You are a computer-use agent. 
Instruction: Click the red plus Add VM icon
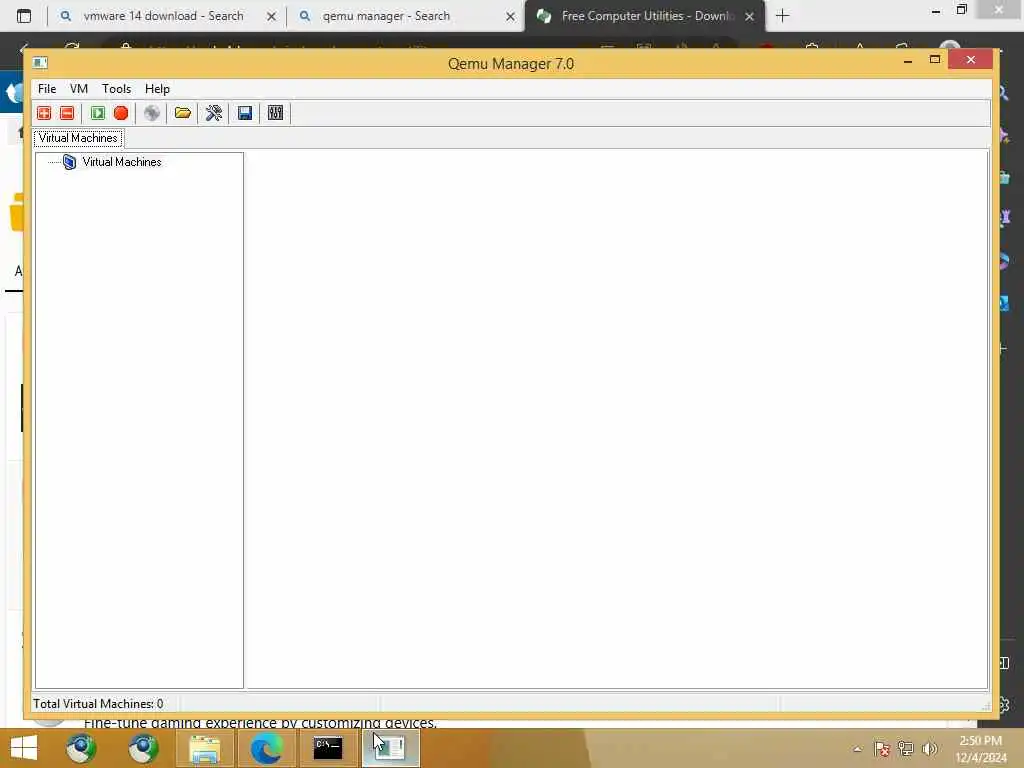(44, 113)
